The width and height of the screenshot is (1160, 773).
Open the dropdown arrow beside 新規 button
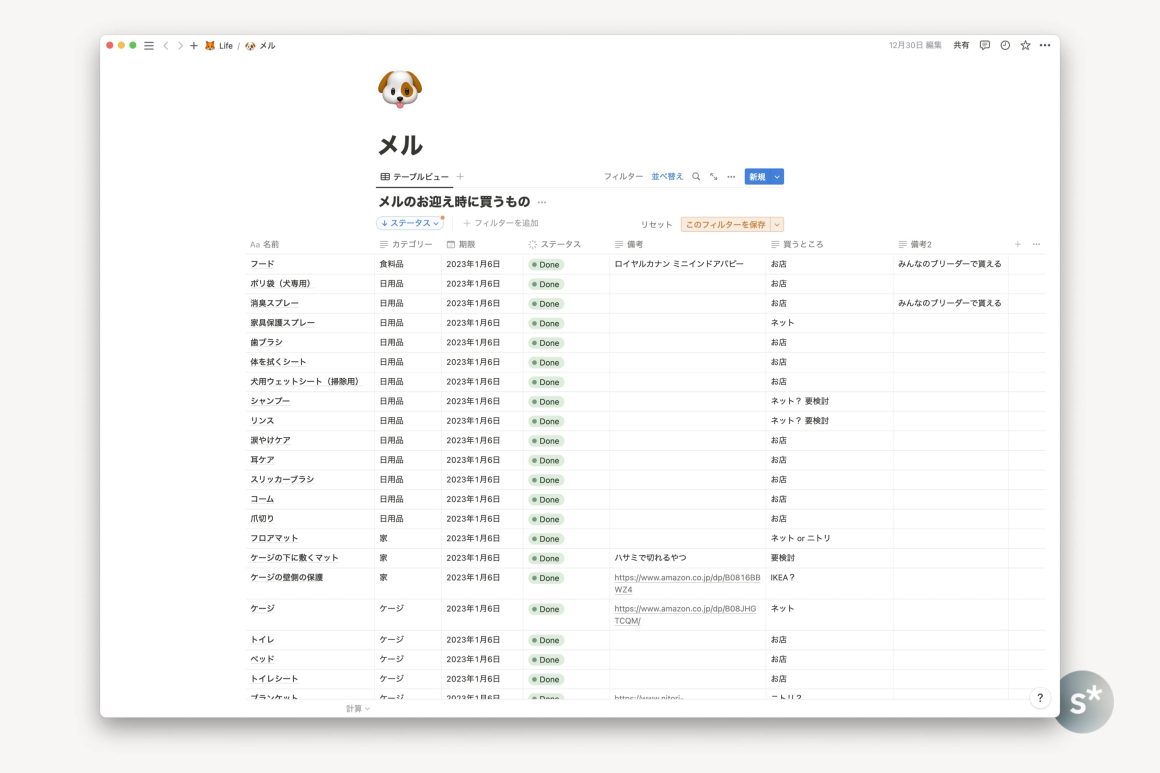tap(777, 177)
